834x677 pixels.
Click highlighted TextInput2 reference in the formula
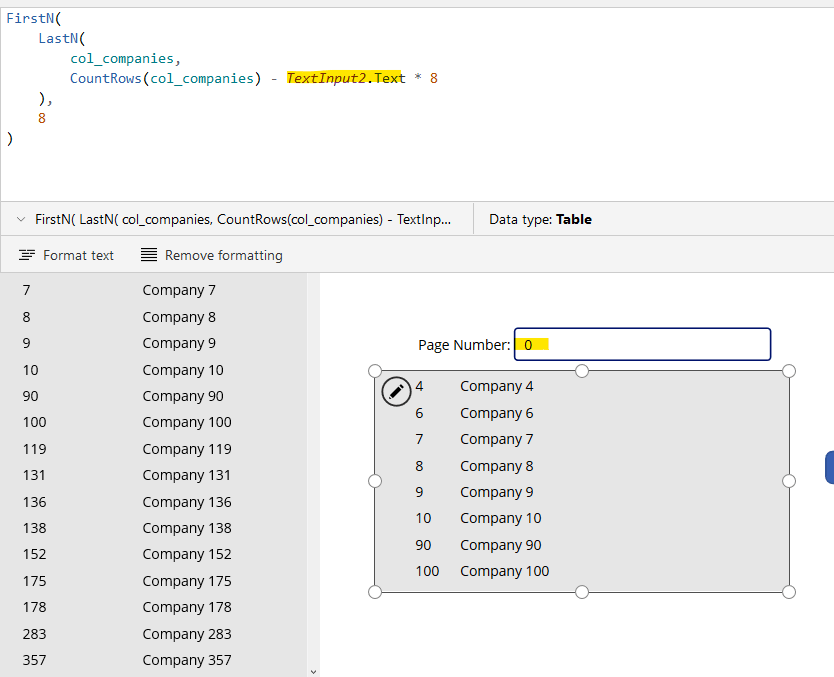click(327, 78)
